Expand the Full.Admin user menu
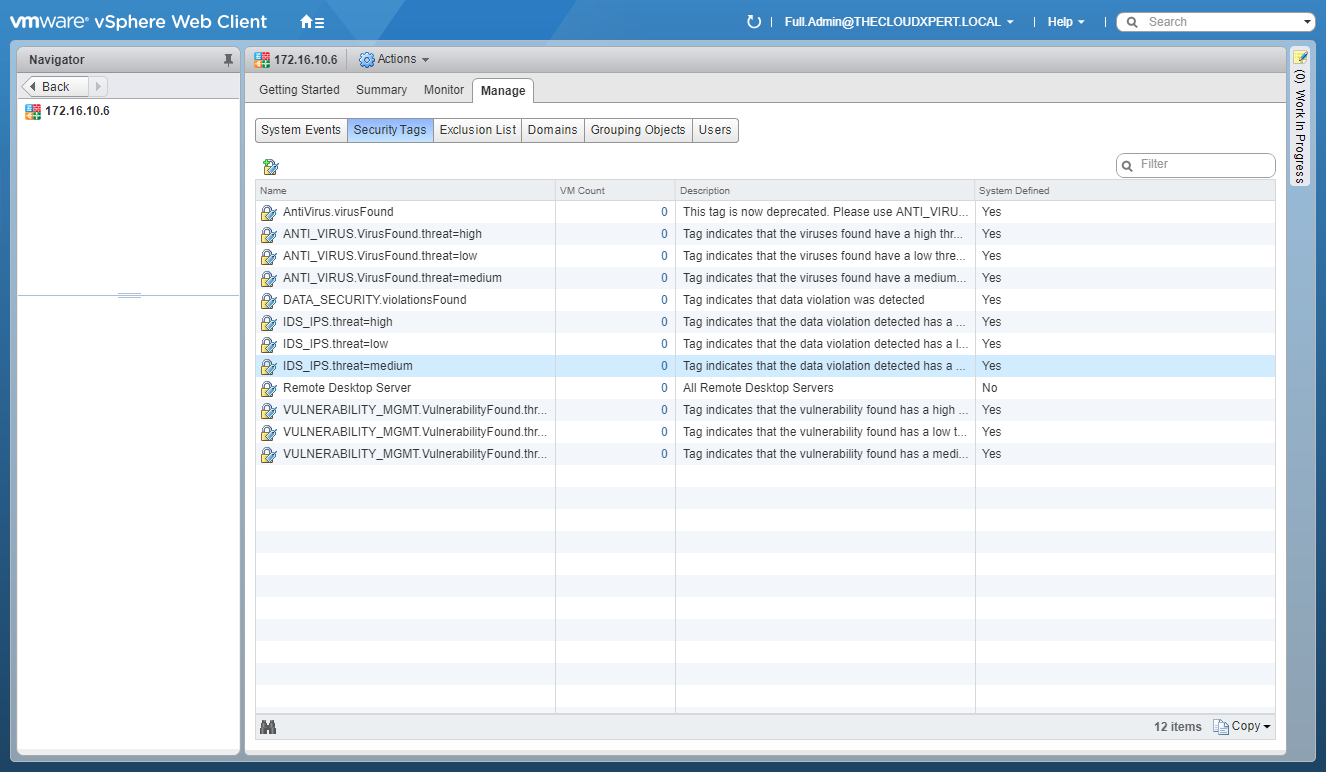The width and height of the screenshot is (1326, 772). pos(899,22)
